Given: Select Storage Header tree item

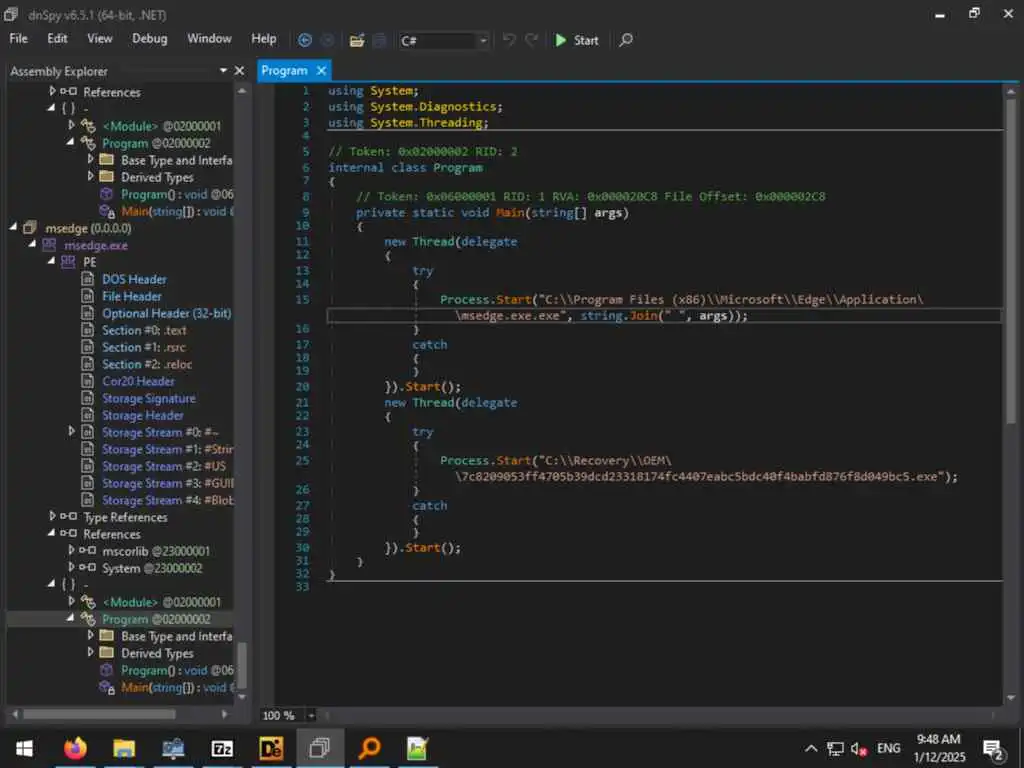Looking at the screenshot, I should coord(142,415).
